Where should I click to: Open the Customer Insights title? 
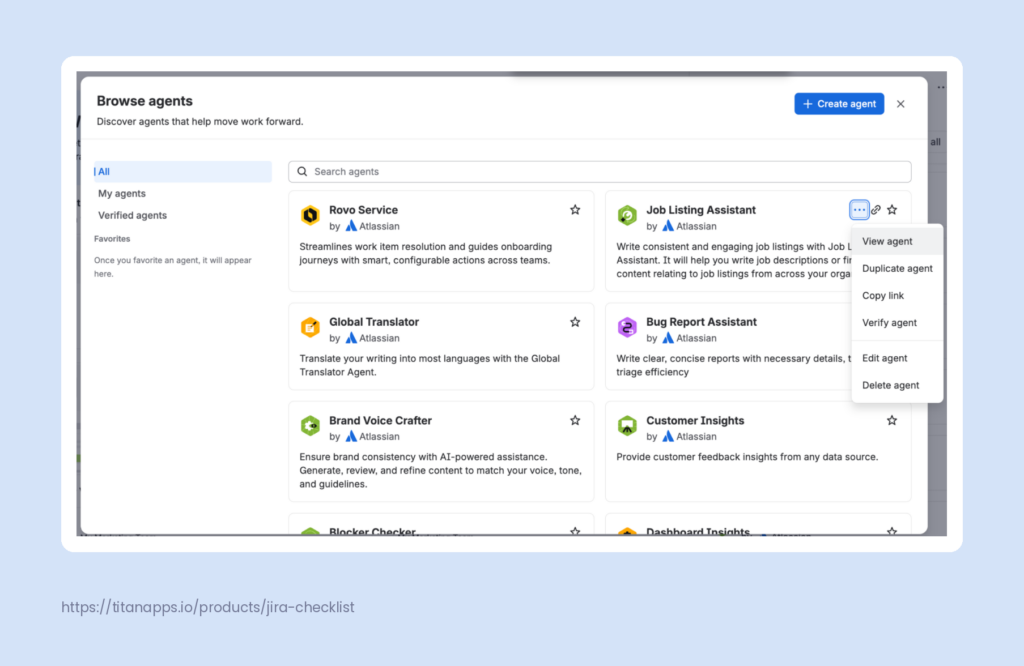[x=695, y=420]
